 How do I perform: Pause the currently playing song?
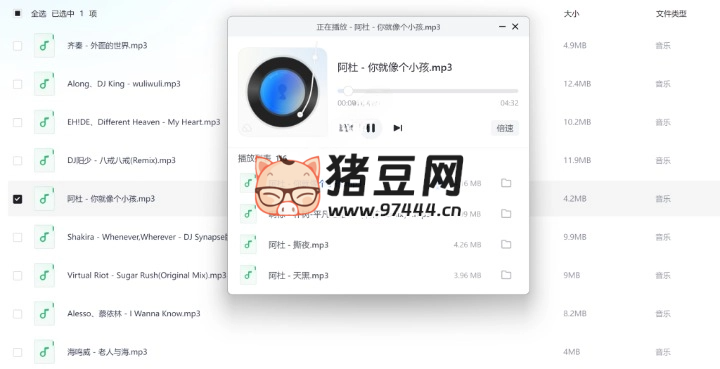(x=371, y=128)
